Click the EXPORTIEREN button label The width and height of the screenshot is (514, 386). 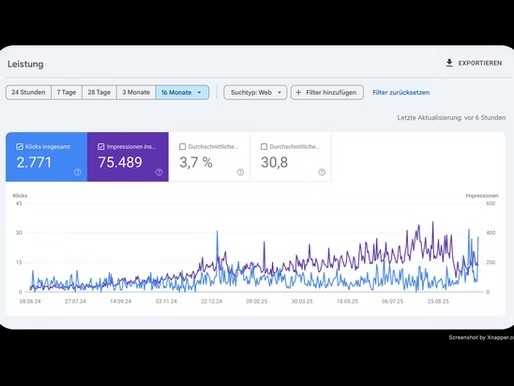[480, 63]
